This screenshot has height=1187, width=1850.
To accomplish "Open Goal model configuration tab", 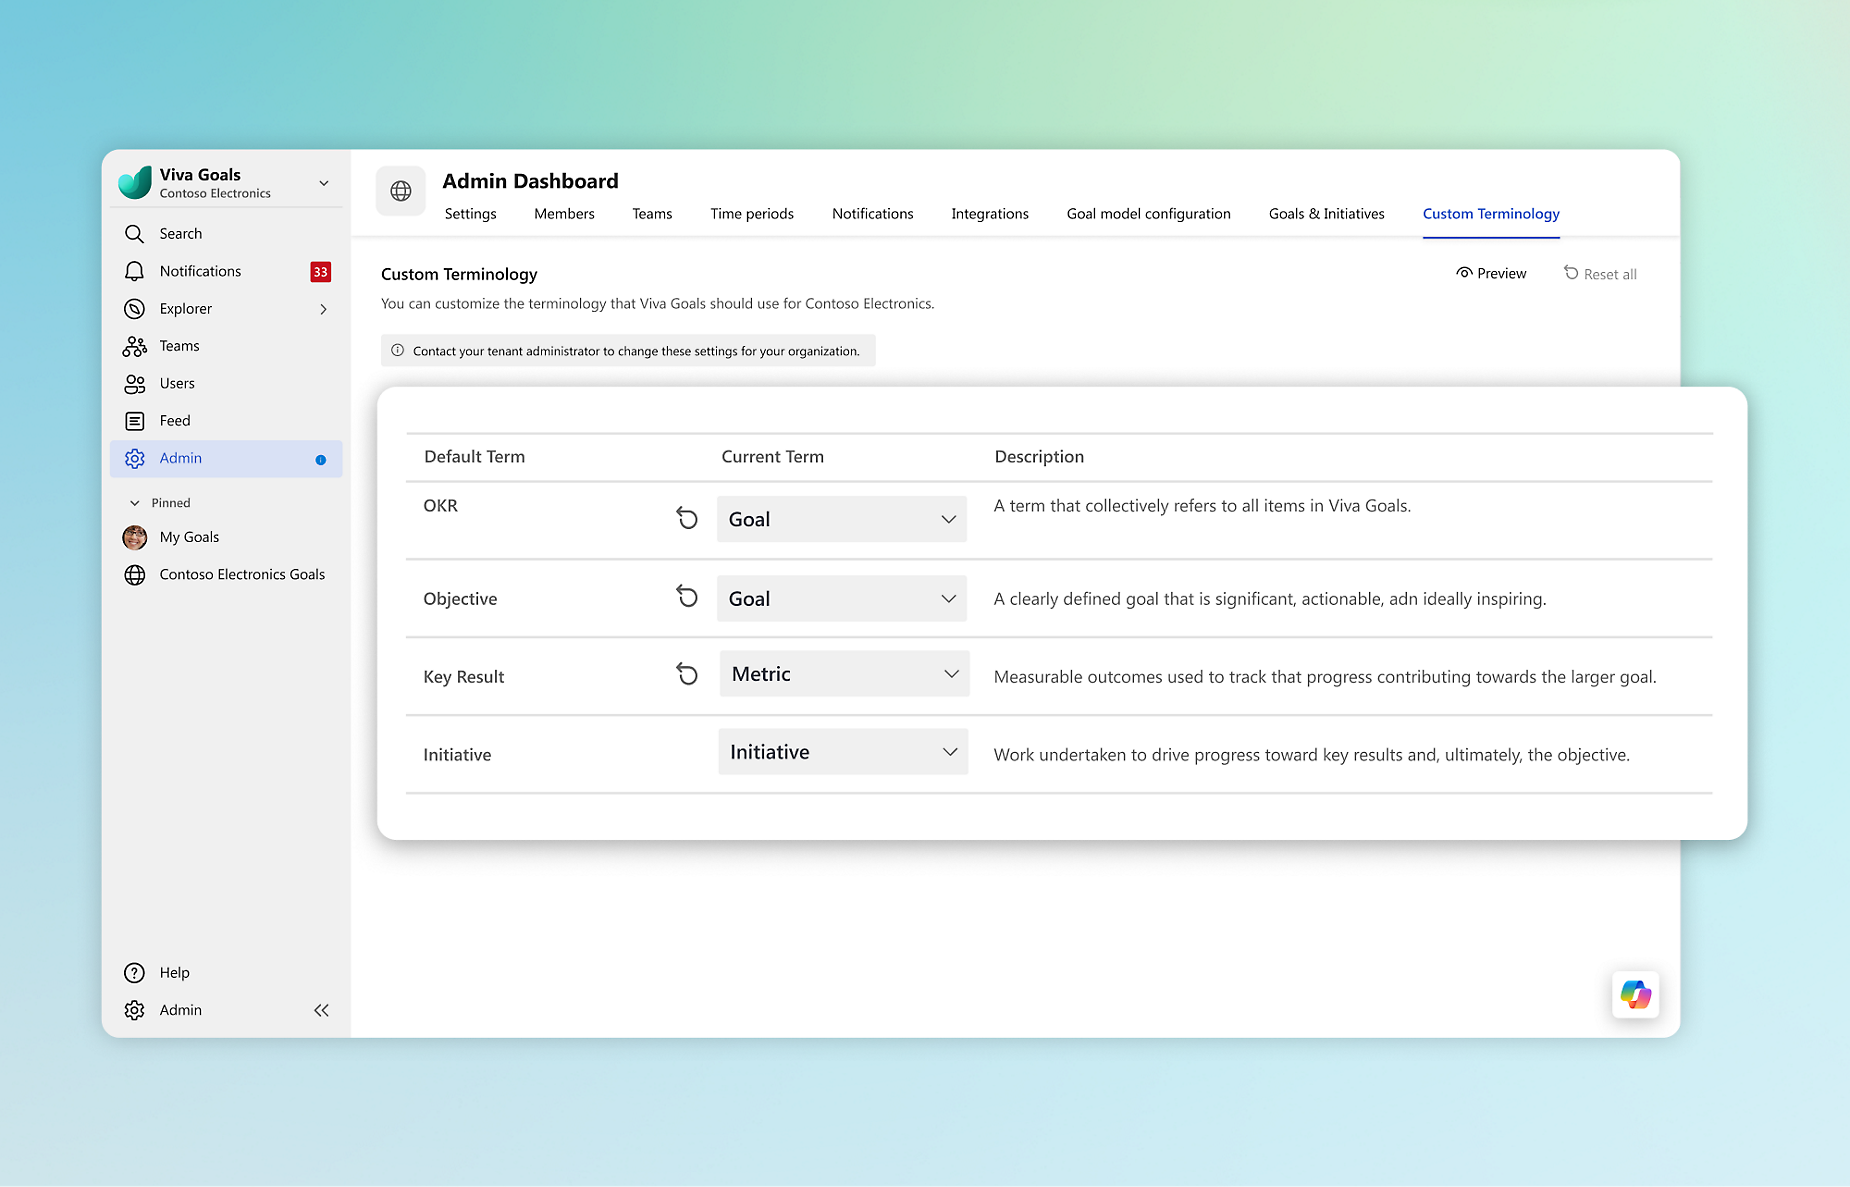I will pyautogui.click(x=1148, y=214).
